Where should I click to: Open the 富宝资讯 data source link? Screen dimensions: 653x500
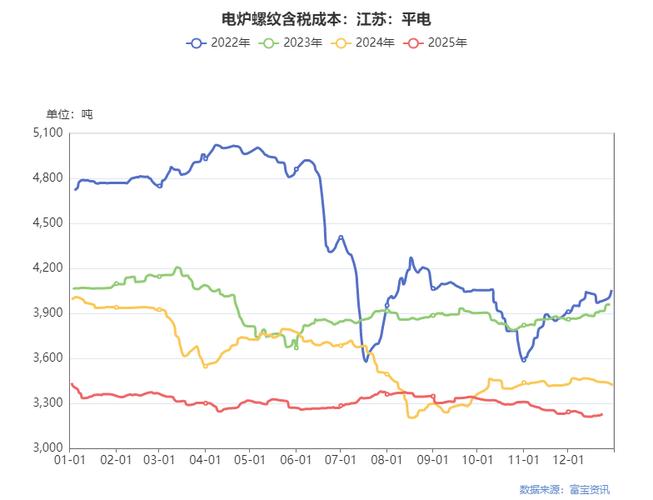click(x=589, y=489)
